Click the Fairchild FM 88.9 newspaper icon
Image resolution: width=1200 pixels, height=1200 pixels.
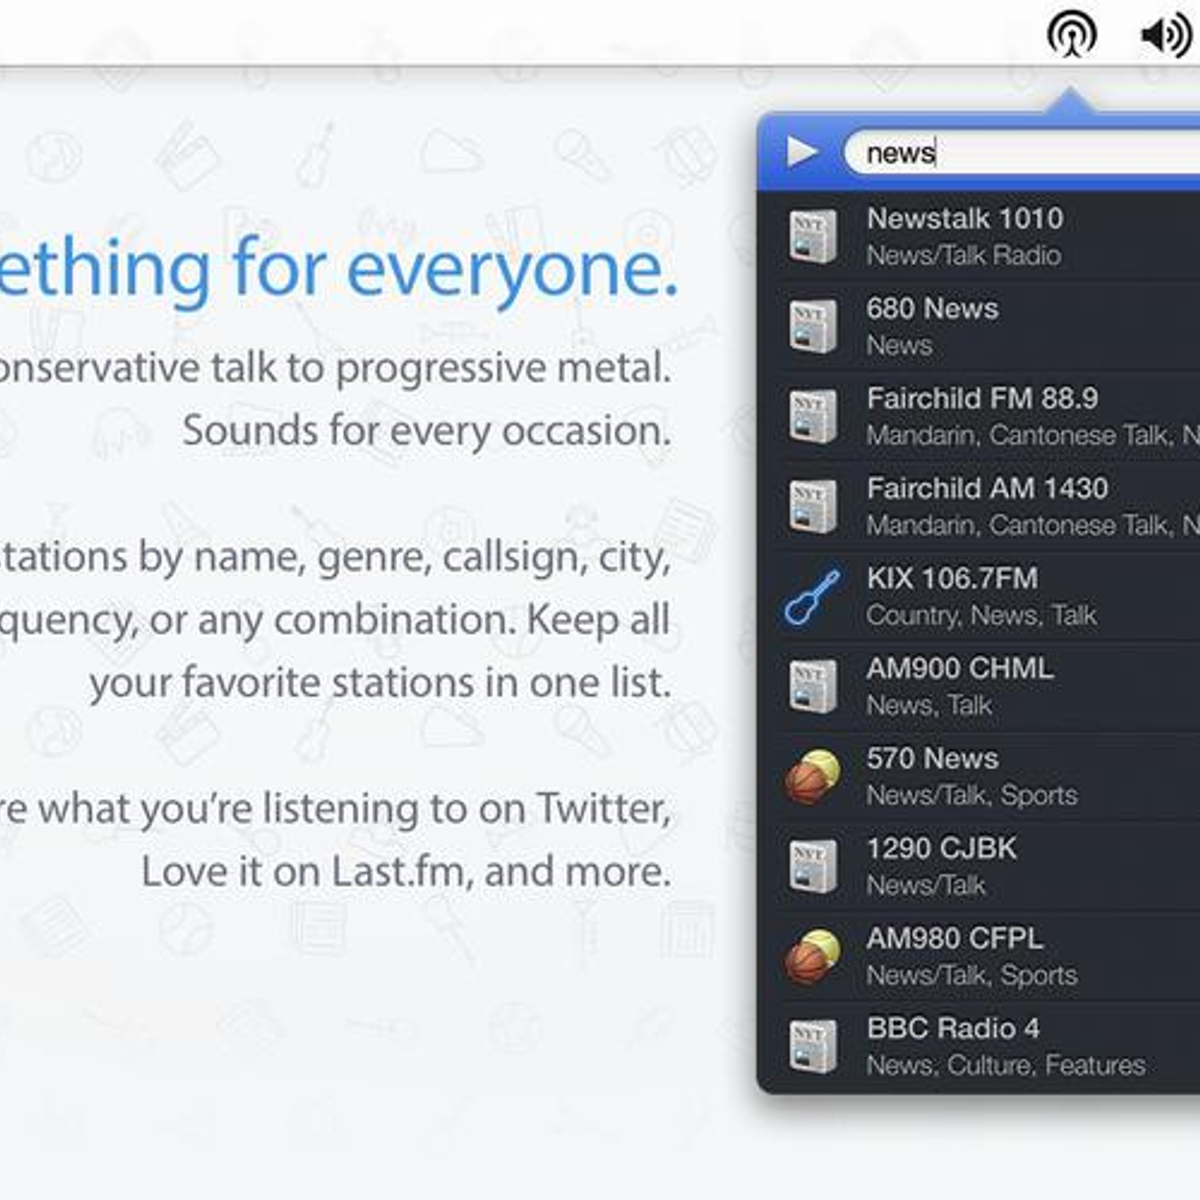[812, 416]
